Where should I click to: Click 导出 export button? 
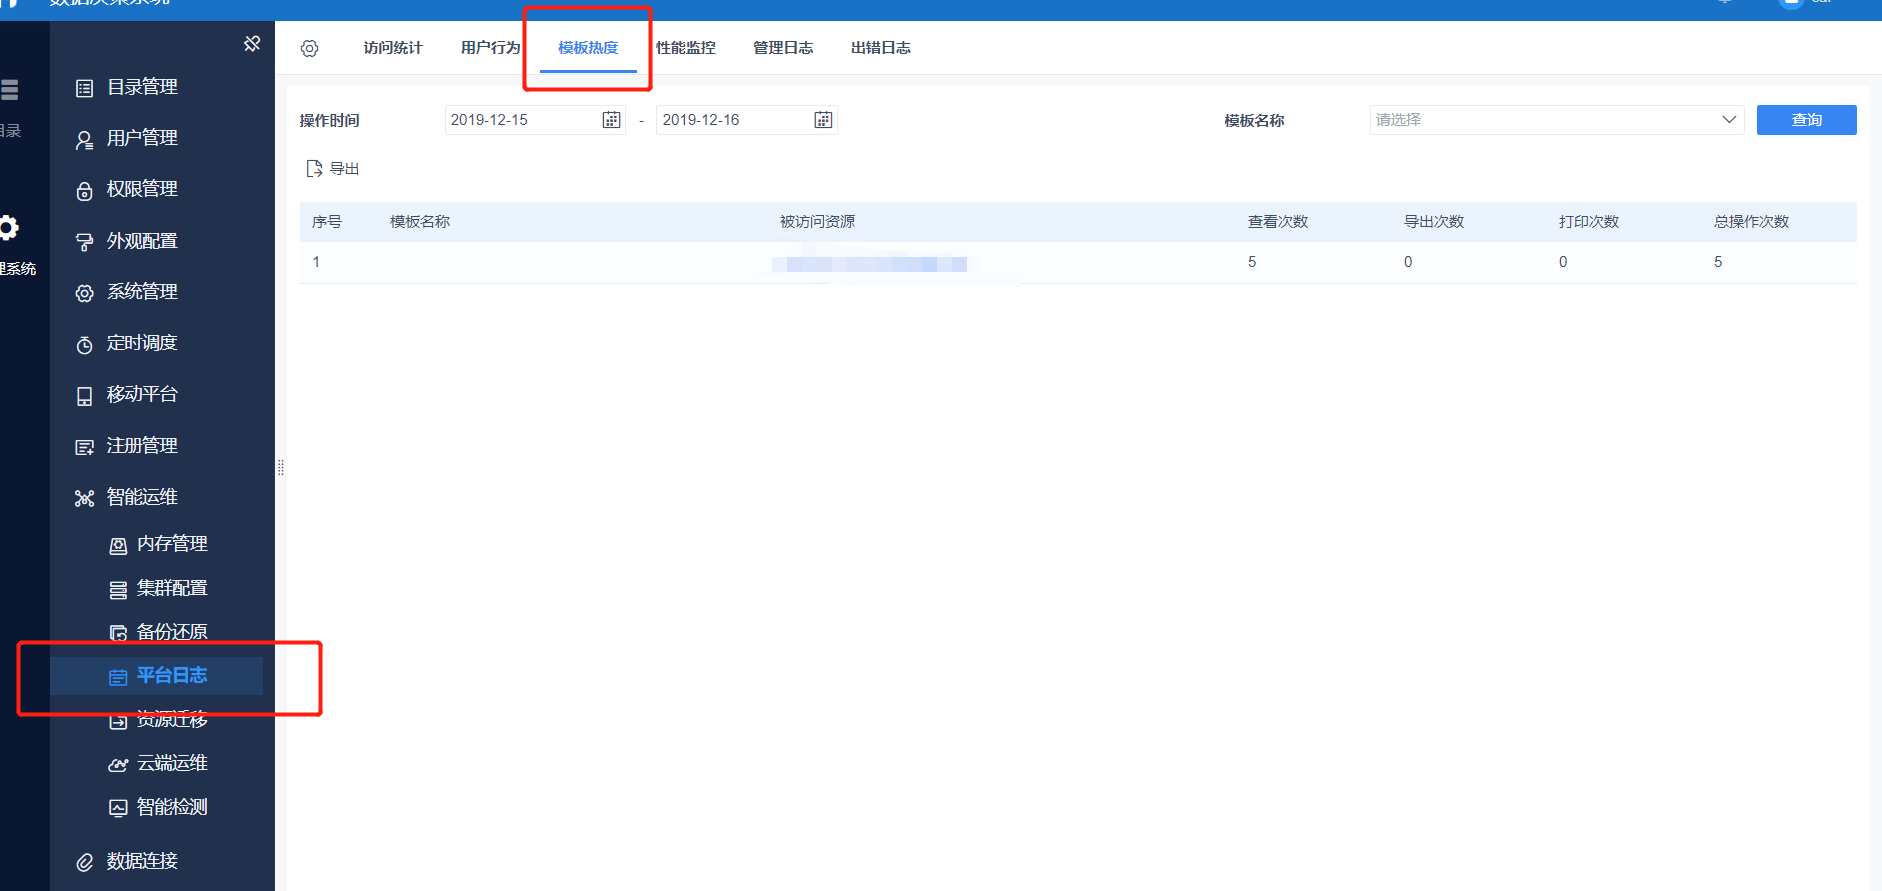333,169
